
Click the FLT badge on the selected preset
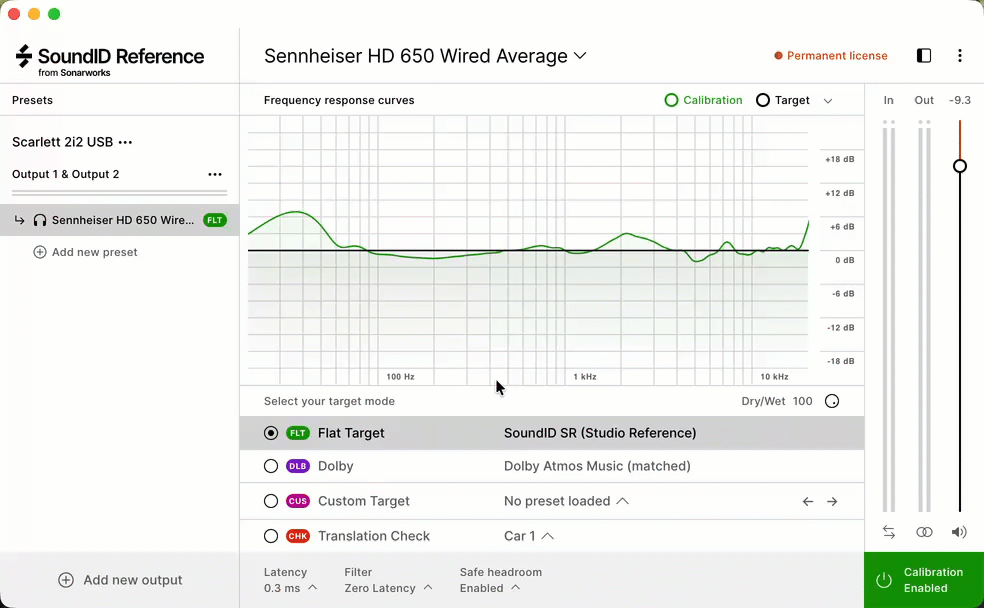point(214,220)
